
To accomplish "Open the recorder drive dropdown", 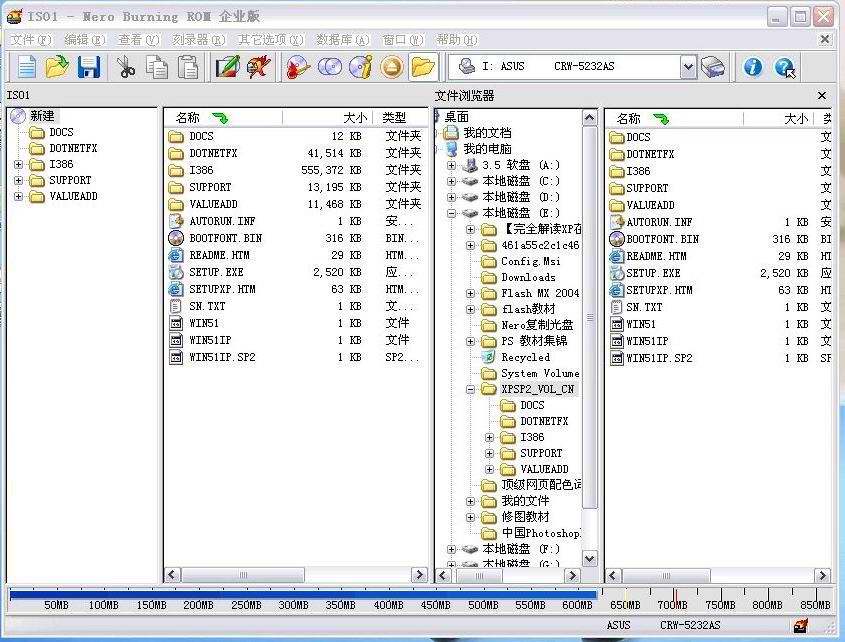I will coord(688,67).
